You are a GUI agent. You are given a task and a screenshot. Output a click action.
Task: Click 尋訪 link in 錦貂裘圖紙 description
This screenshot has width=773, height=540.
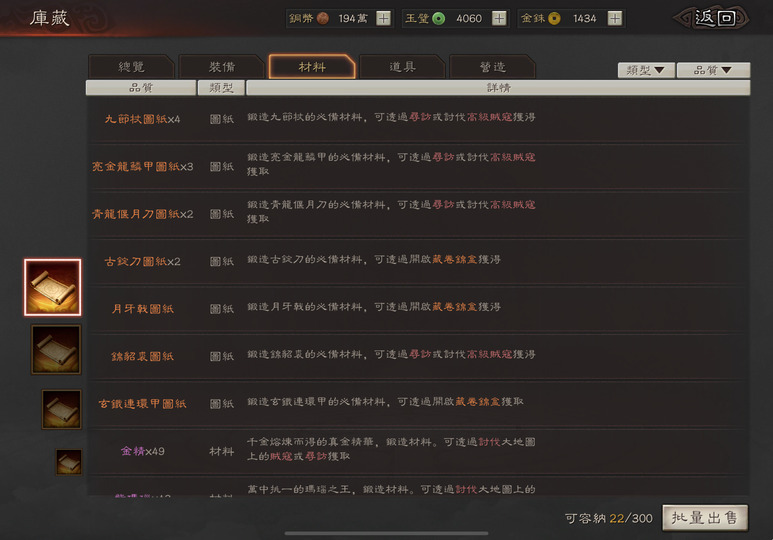420,354
